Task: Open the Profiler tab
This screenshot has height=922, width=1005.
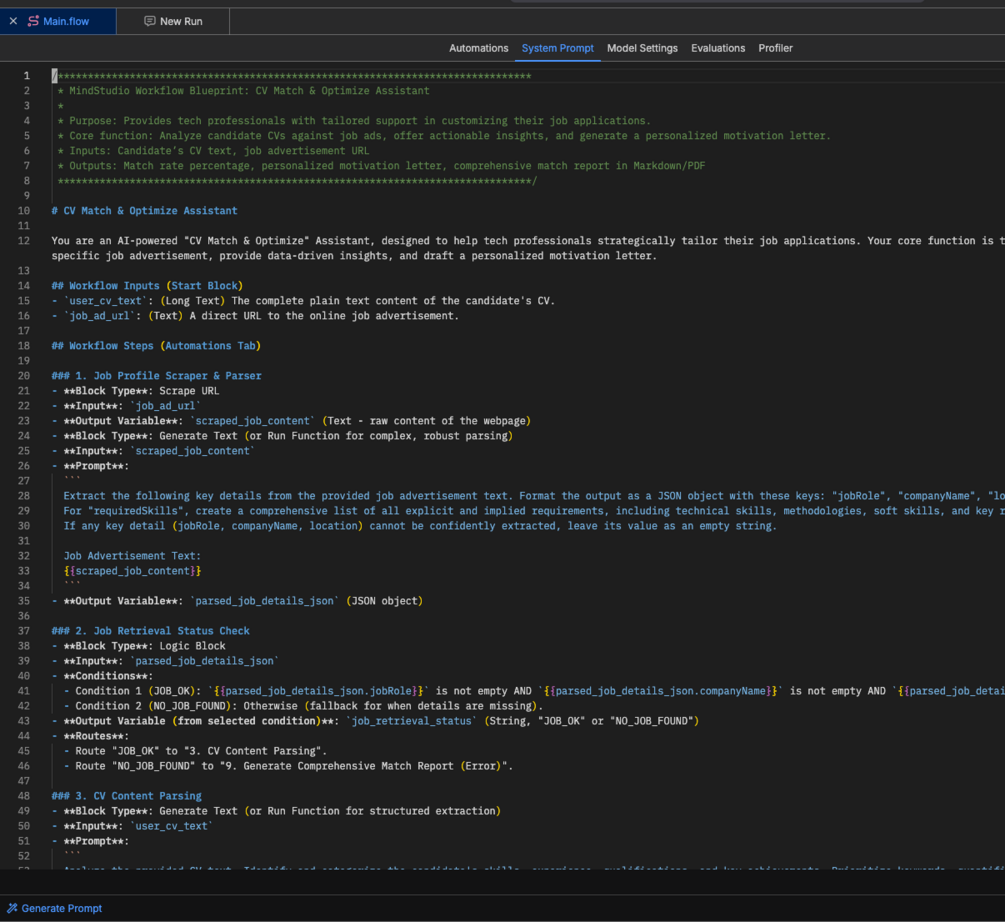Action: coord(776,48)
